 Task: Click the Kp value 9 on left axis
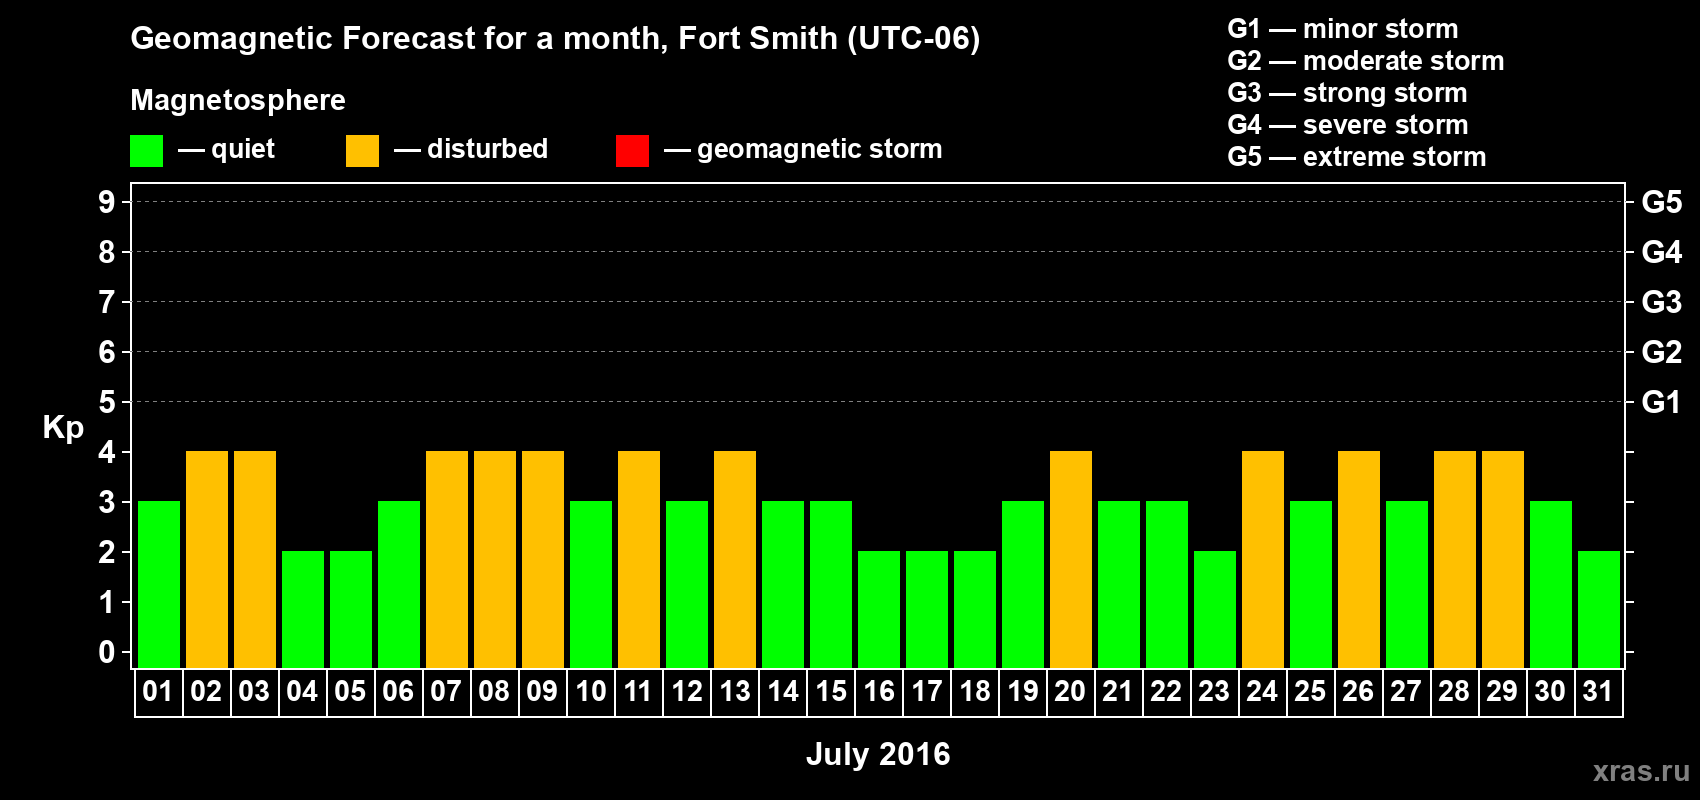107,202
